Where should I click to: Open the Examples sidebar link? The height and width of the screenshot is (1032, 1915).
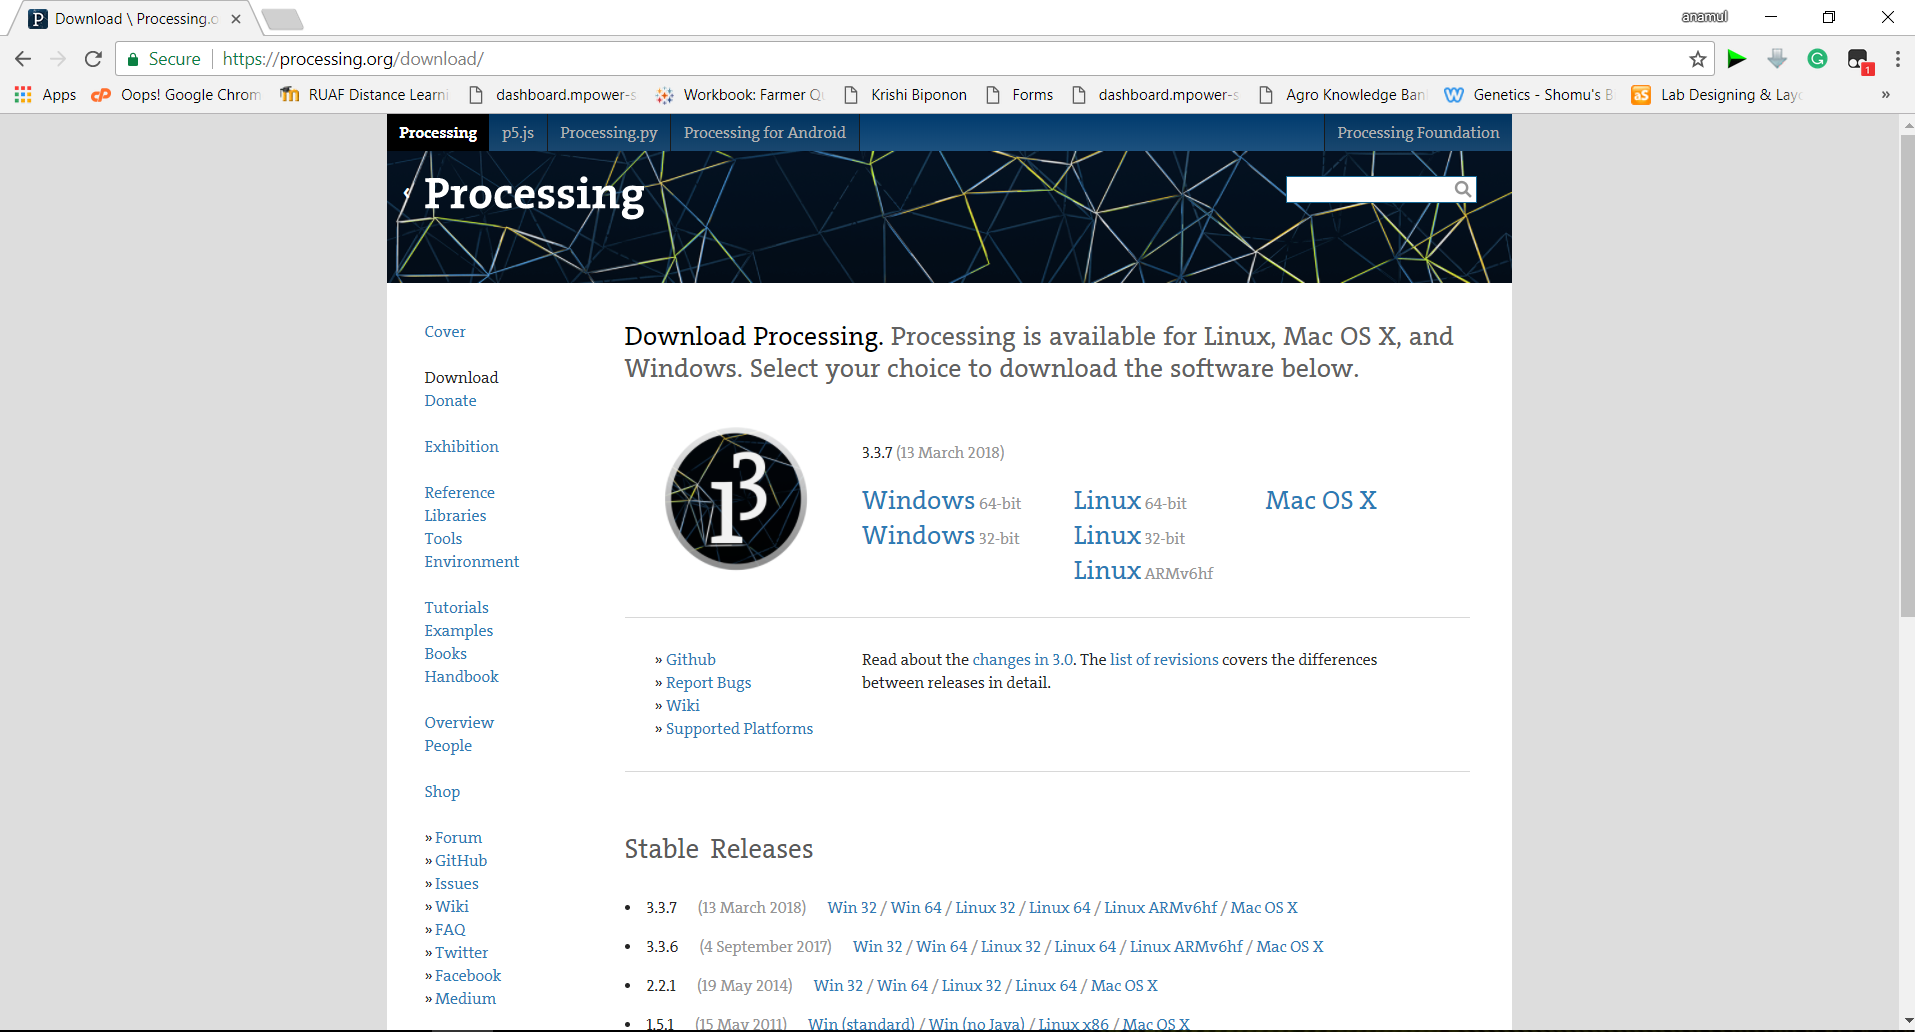(458, 631)
